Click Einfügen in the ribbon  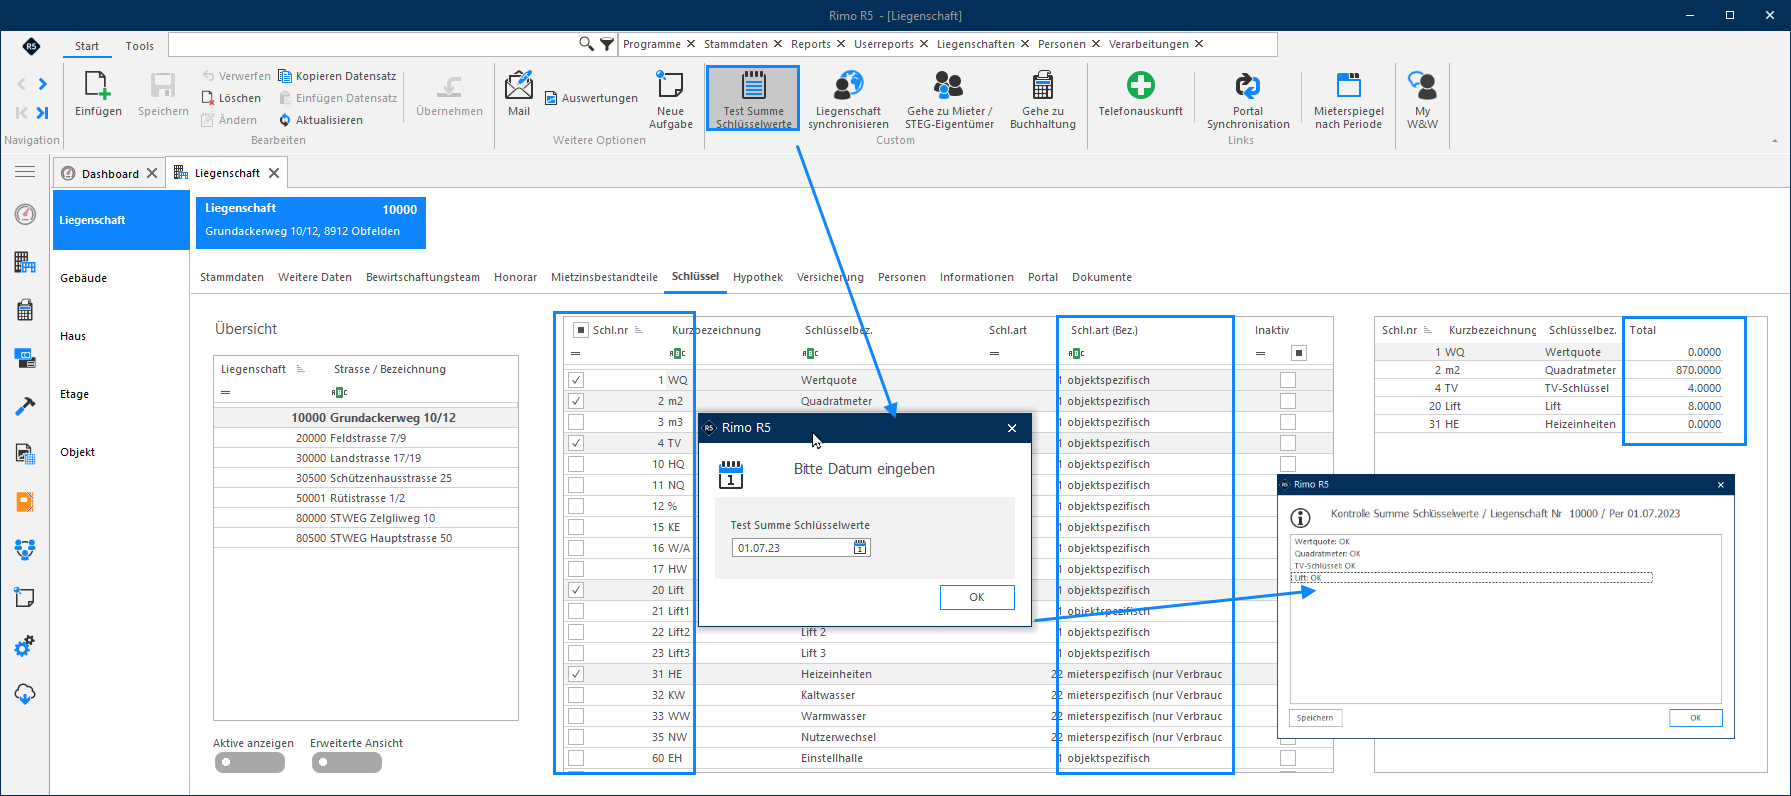point(98,94)
